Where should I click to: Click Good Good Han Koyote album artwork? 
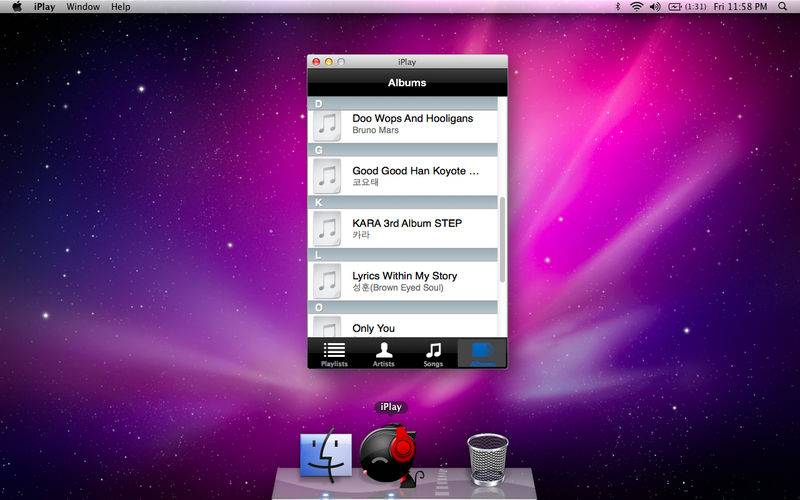(x=327, y=176)
